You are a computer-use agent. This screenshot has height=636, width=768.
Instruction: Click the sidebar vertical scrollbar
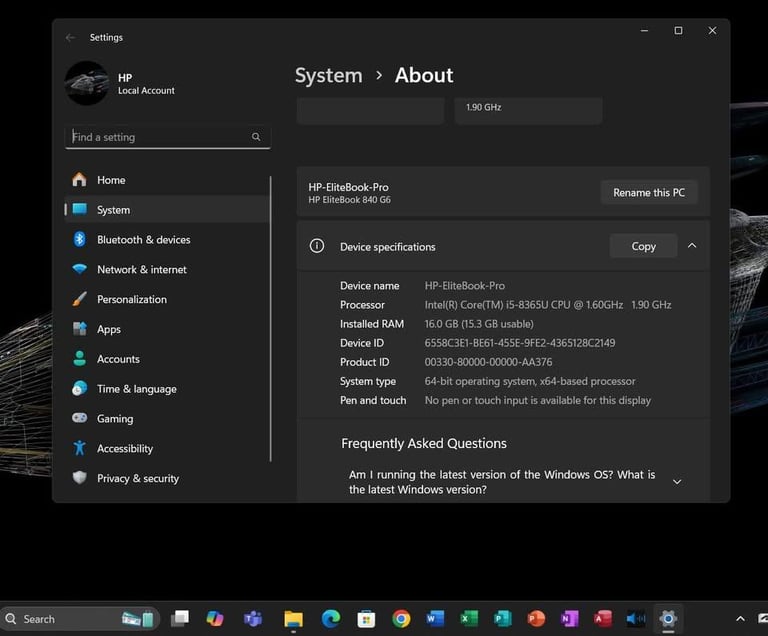click(270, 318)
